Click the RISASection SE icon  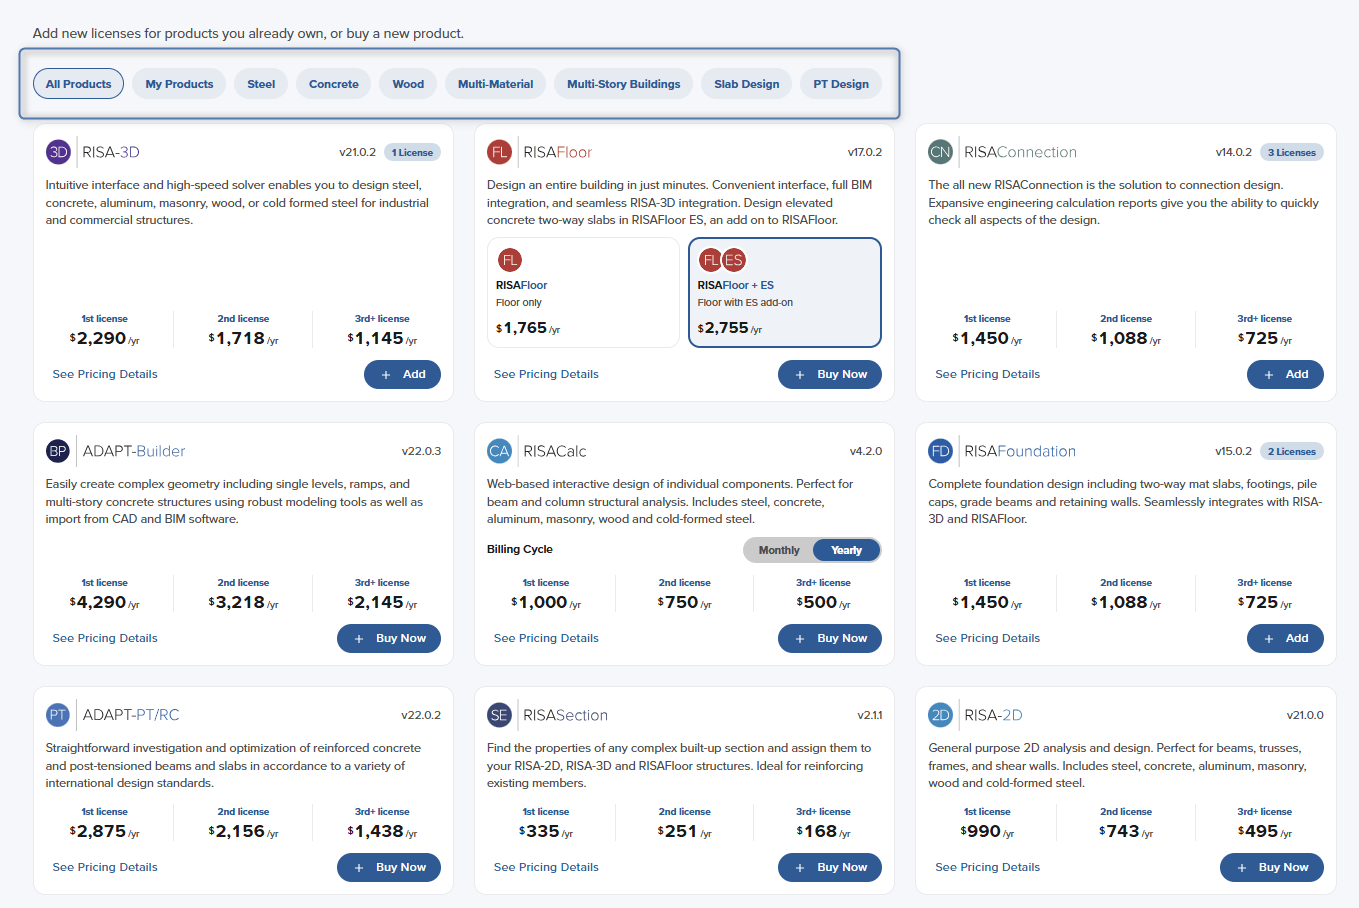[x=499, y=715]
